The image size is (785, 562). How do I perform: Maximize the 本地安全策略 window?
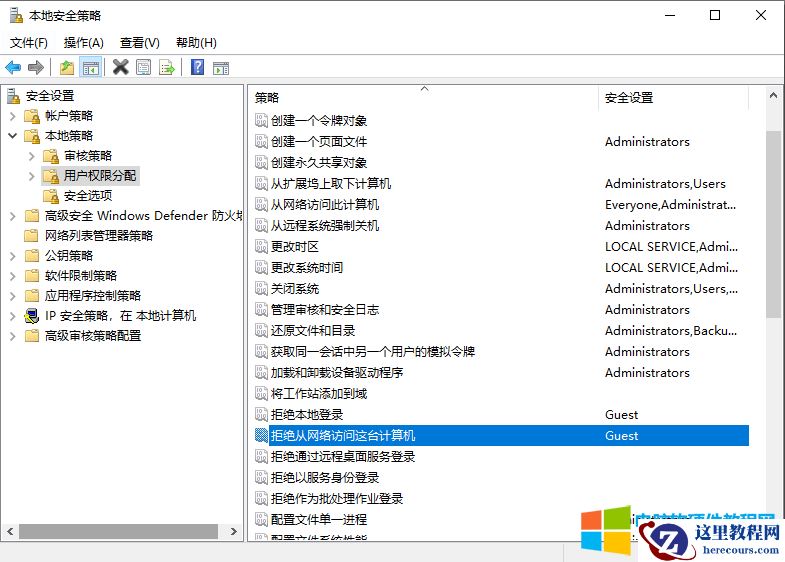tap(715, 16)
